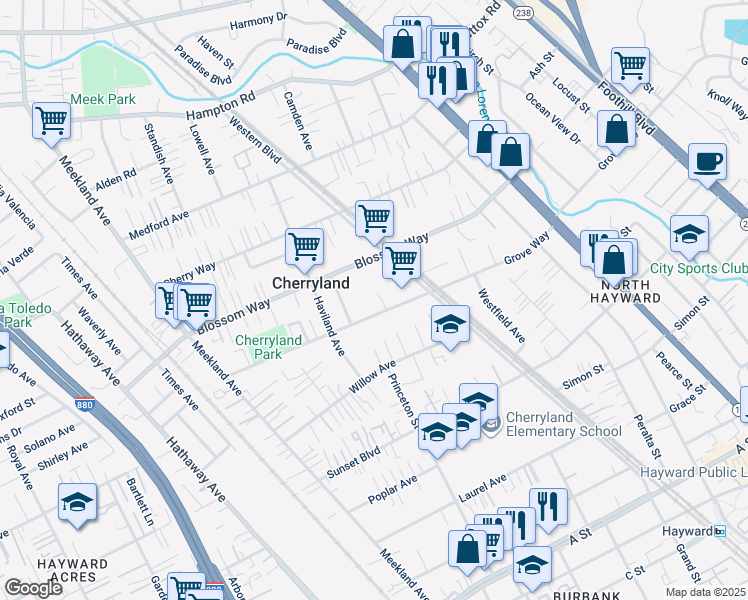The image size is (748, 600).
Task: Select the Harmony Dr street label
Action: tap(258, 21)
